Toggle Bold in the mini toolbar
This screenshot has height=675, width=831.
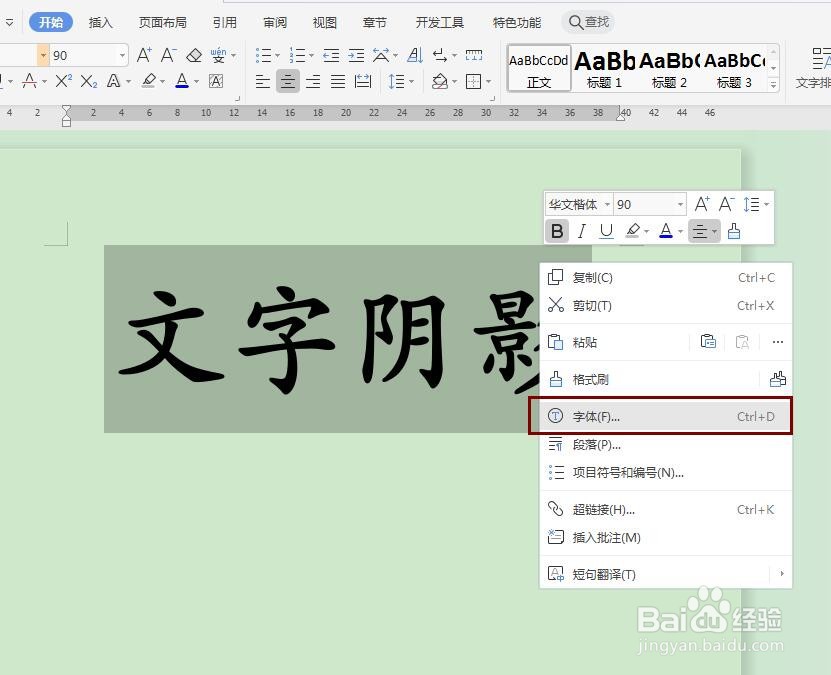click(557, 231)
